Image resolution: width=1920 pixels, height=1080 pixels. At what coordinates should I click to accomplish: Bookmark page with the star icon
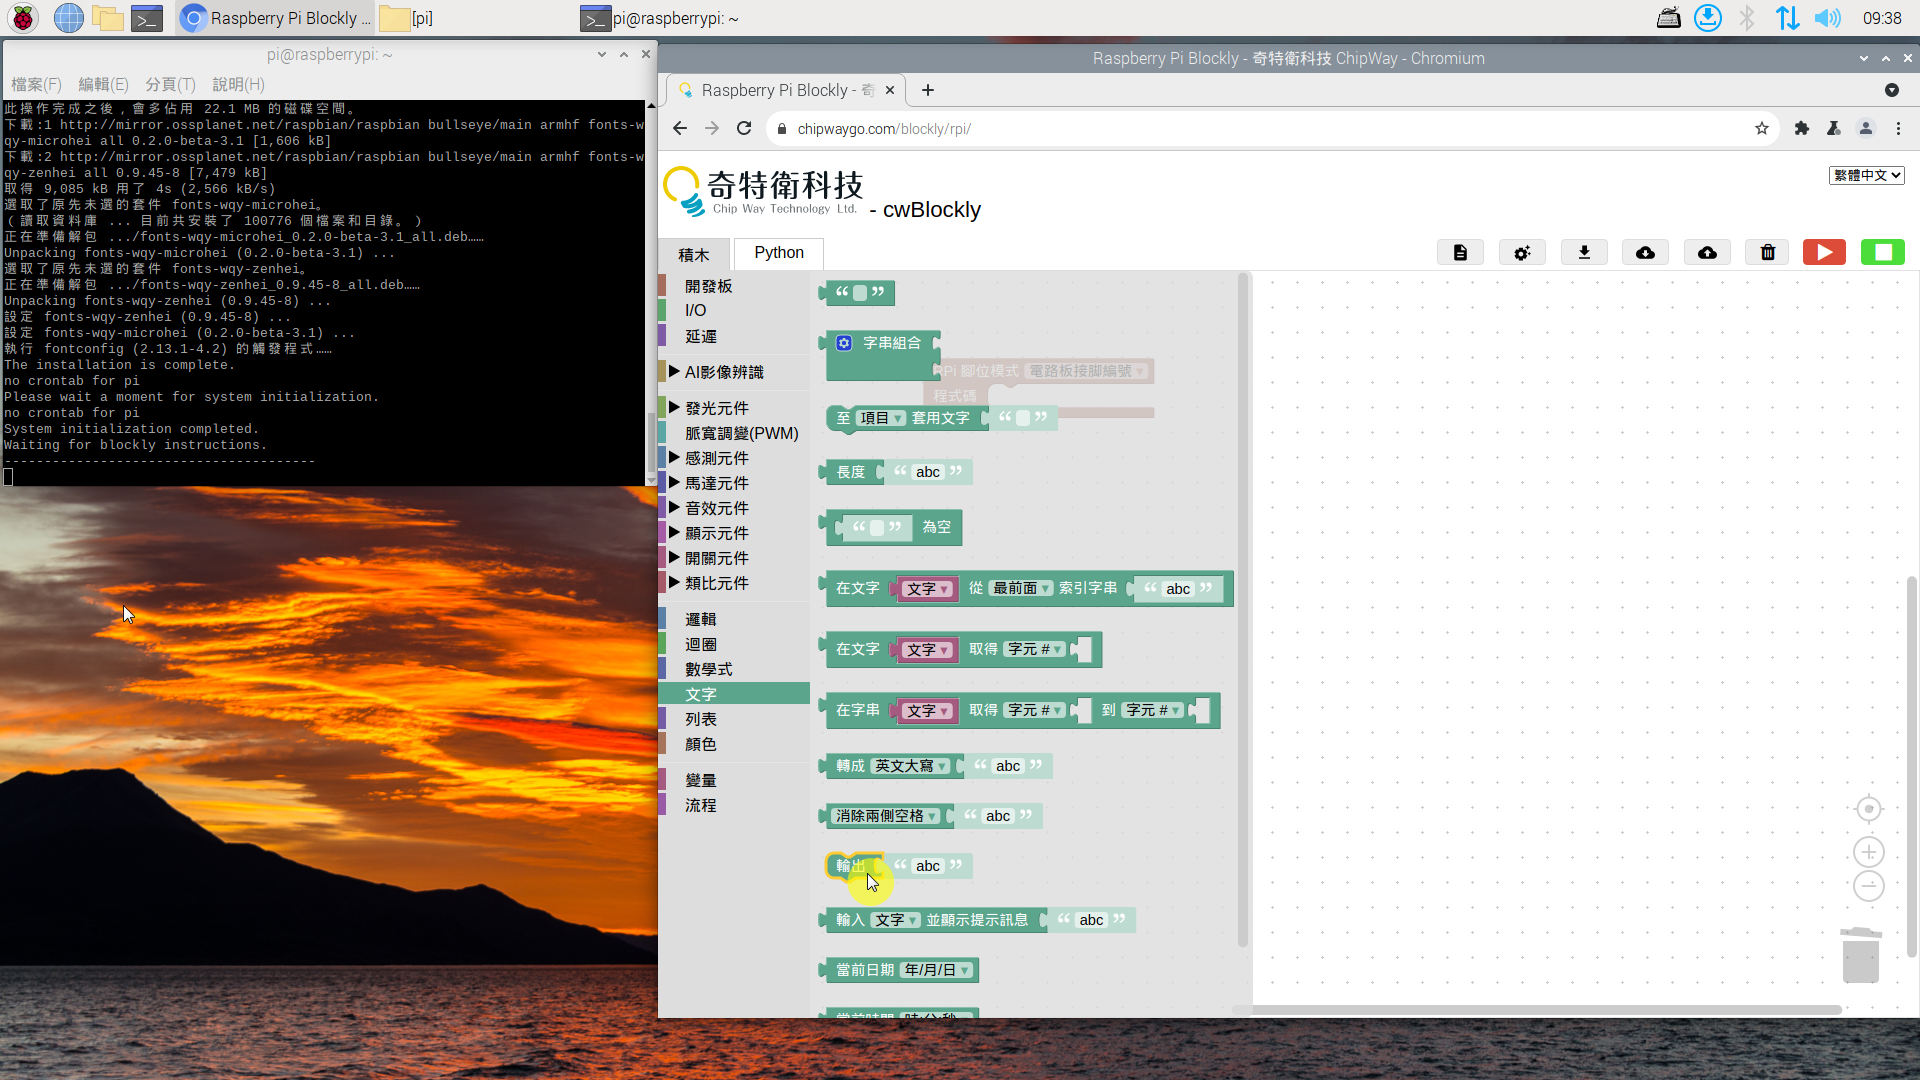point(1761,129)
